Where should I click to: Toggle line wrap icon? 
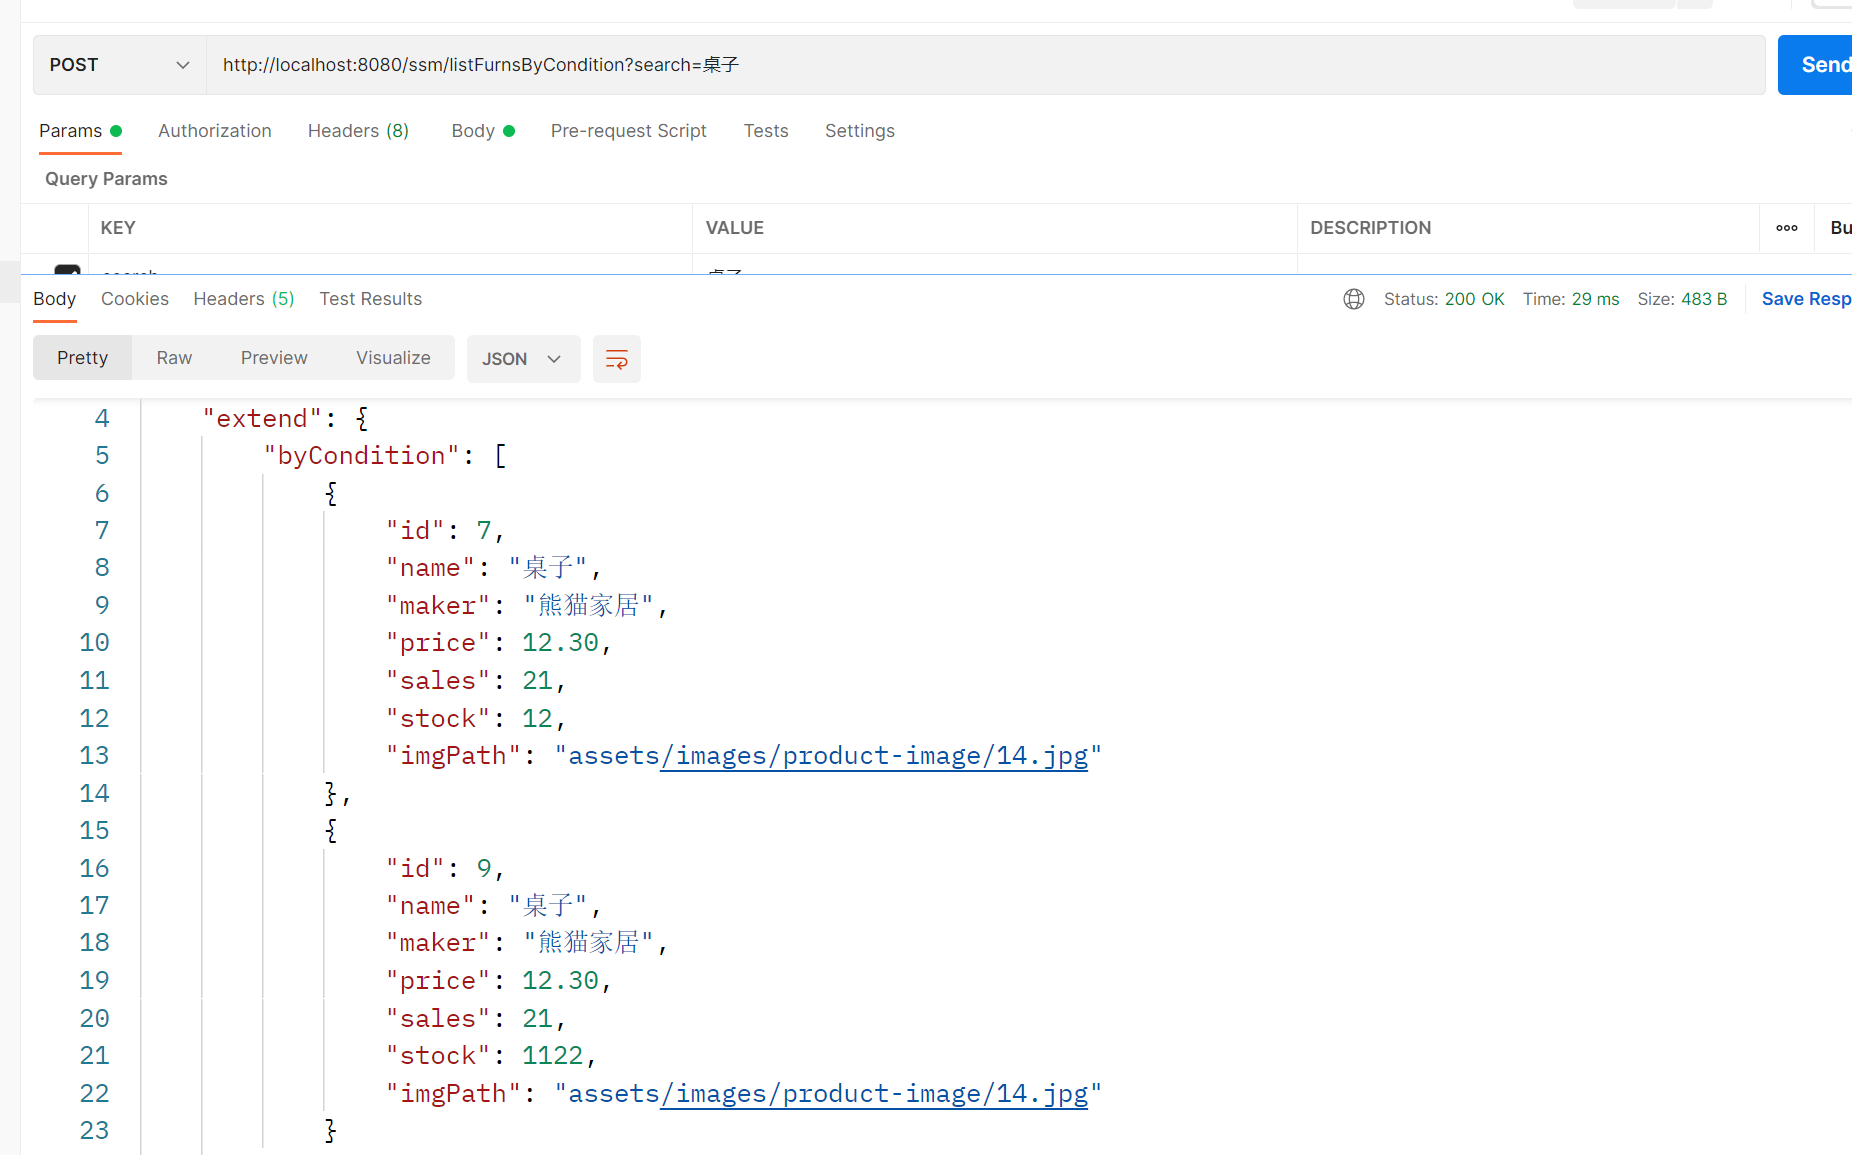(617, 359)
